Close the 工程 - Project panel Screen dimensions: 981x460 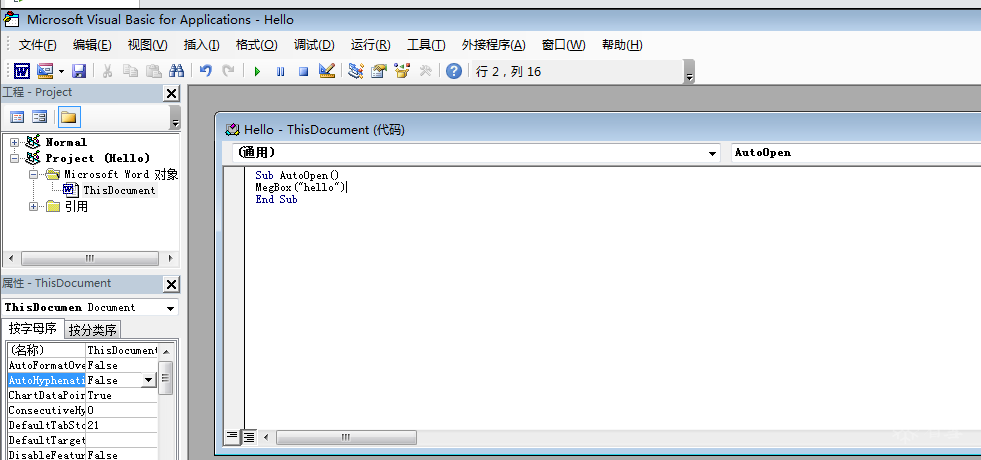171,94
